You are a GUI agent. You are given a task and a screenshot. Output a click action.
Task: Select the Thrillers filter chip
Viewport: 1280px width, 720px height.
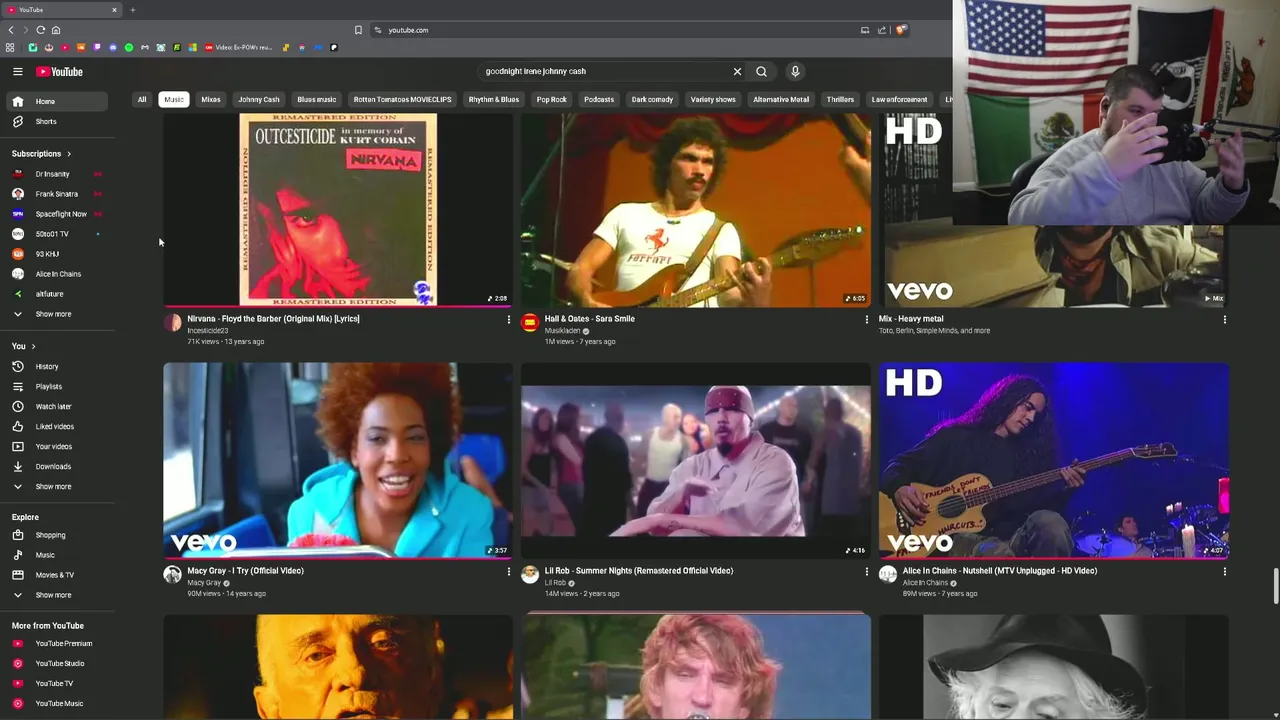[840, 99]
